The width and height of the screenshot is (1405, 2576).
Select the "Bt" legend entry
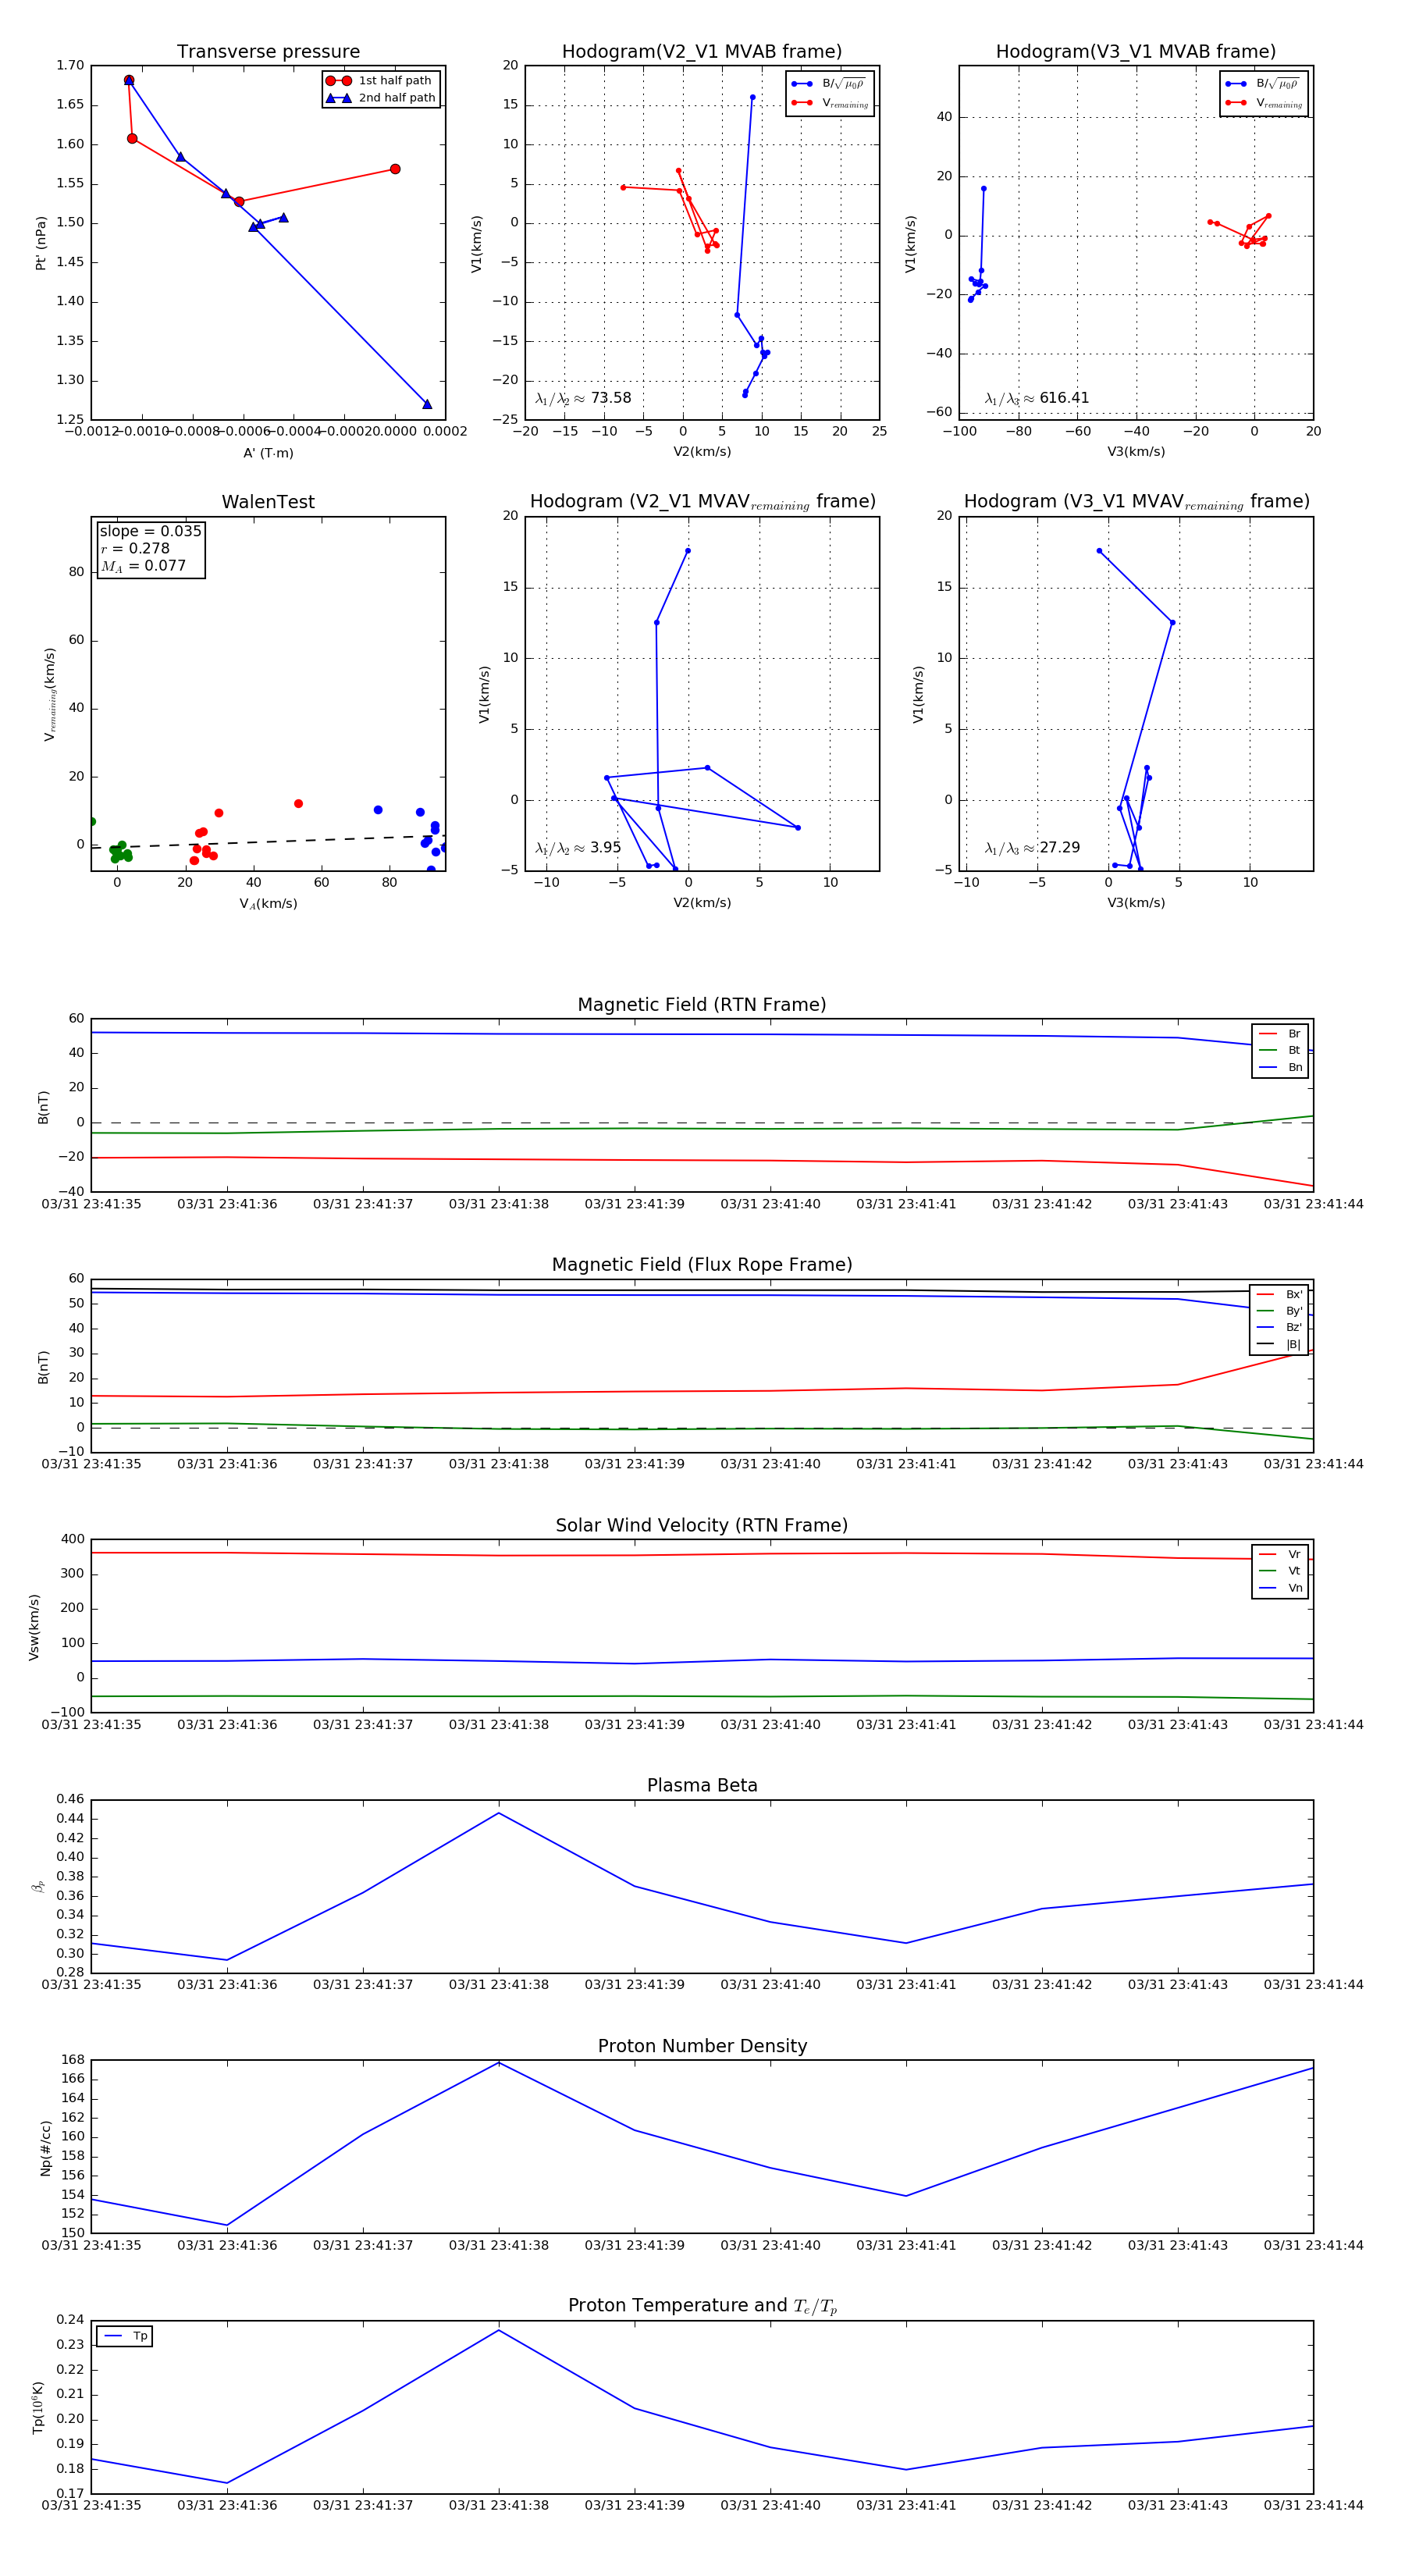tap(1280, 1051)
